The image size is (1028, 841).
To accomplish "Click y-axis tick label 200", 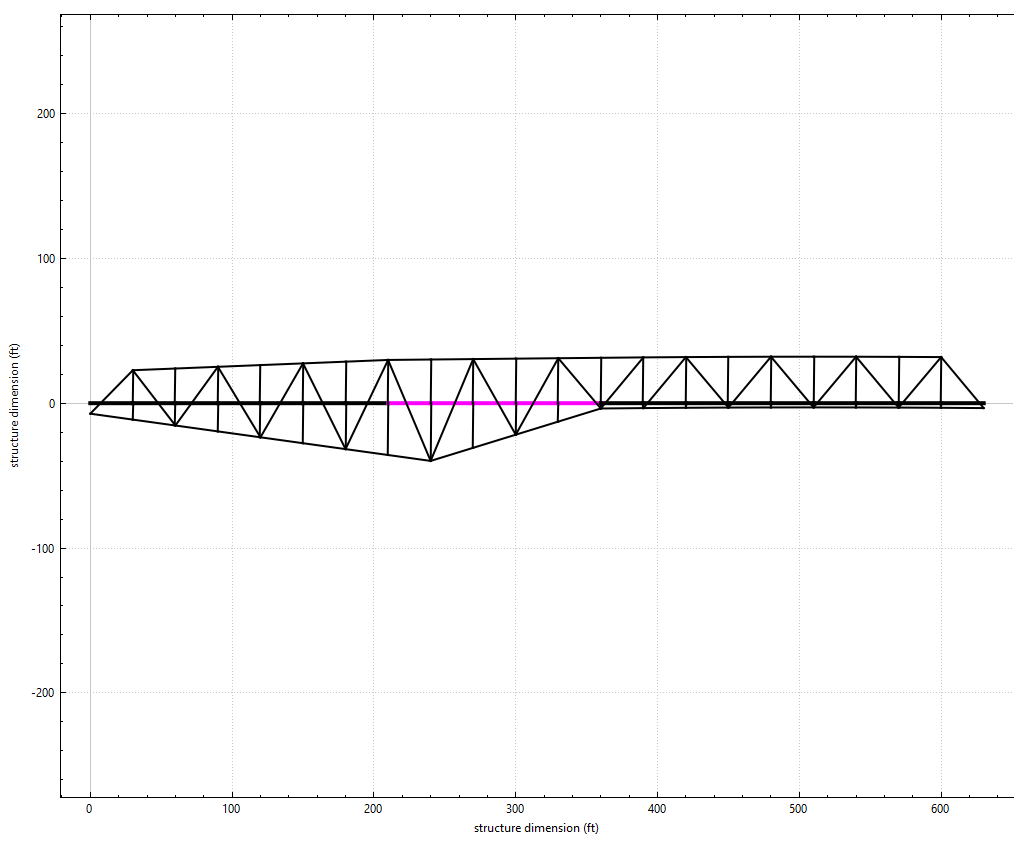I will (x=43, y=114).
